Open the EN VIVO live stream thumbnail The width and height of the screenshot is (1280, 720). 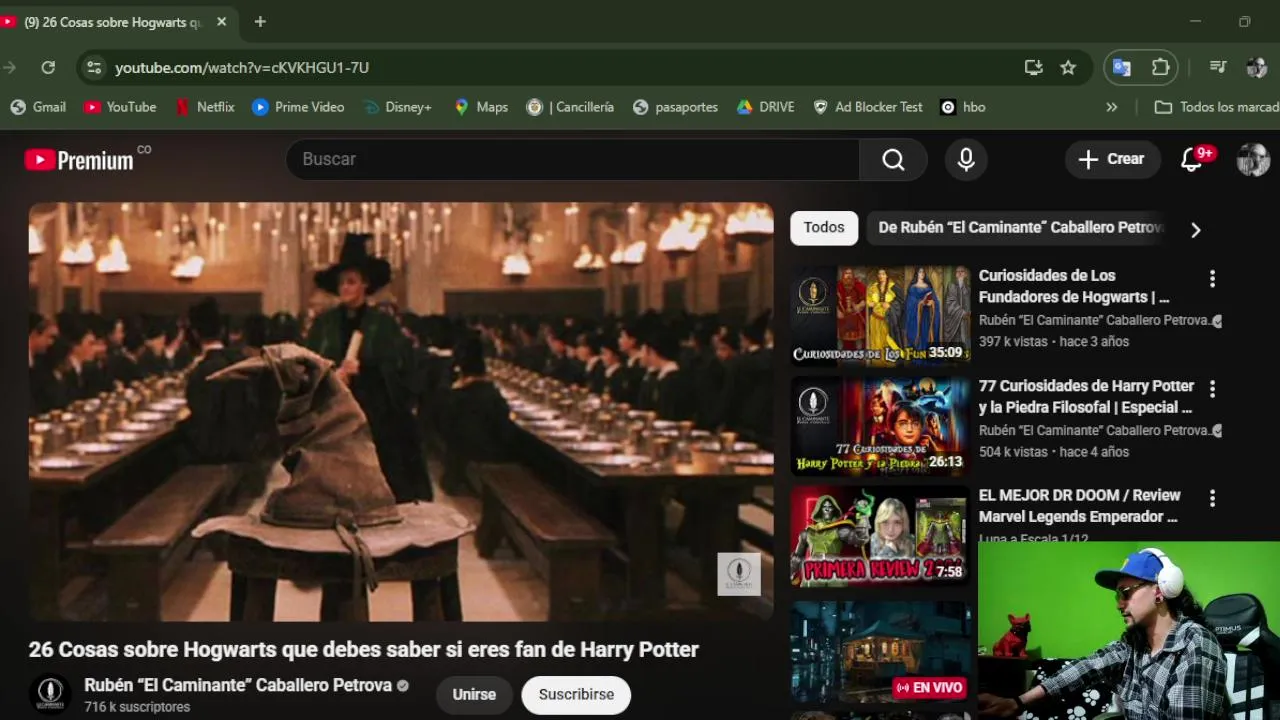point(880,651)
